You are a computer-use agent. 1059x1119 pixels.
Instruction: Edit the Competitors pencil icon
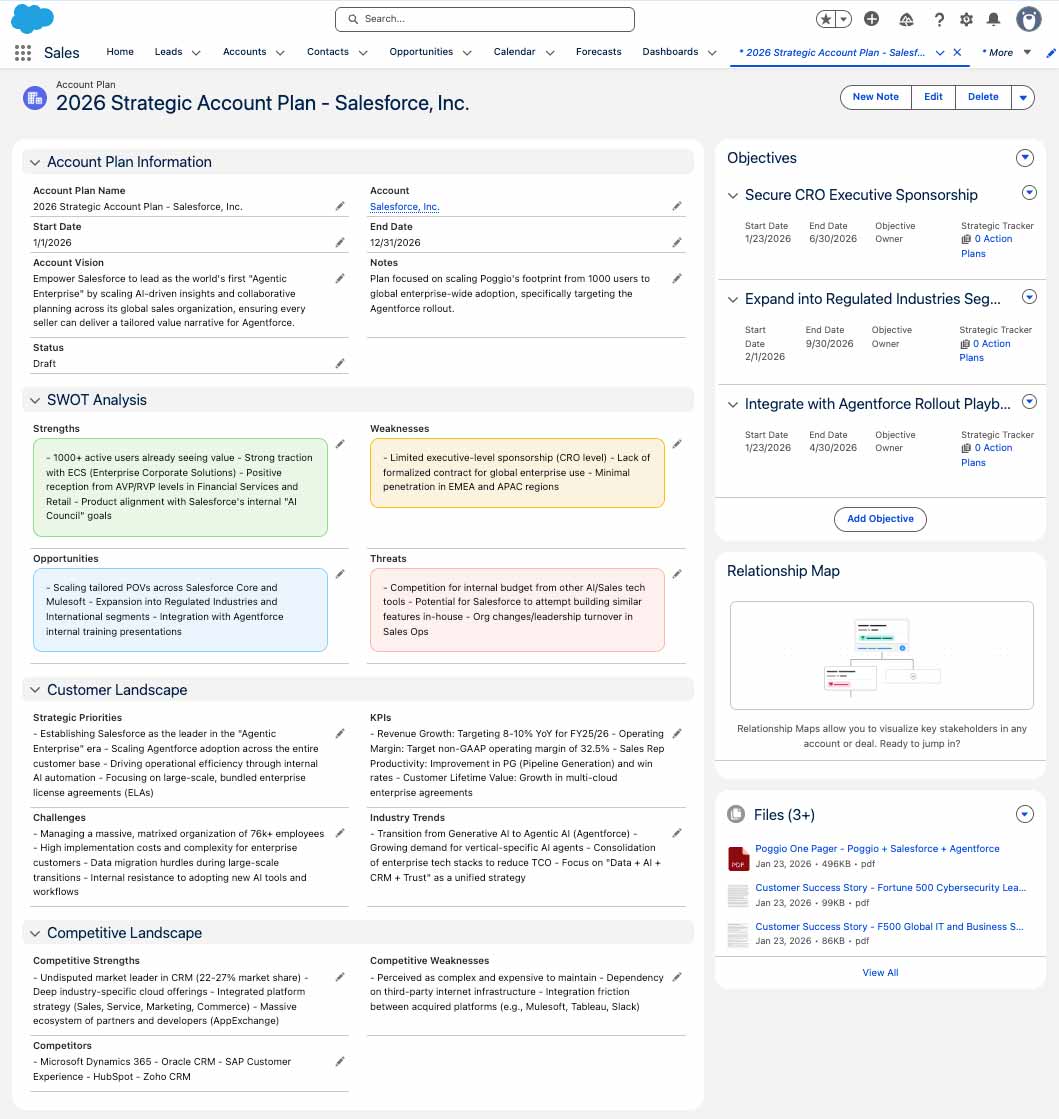point(340,1061)
